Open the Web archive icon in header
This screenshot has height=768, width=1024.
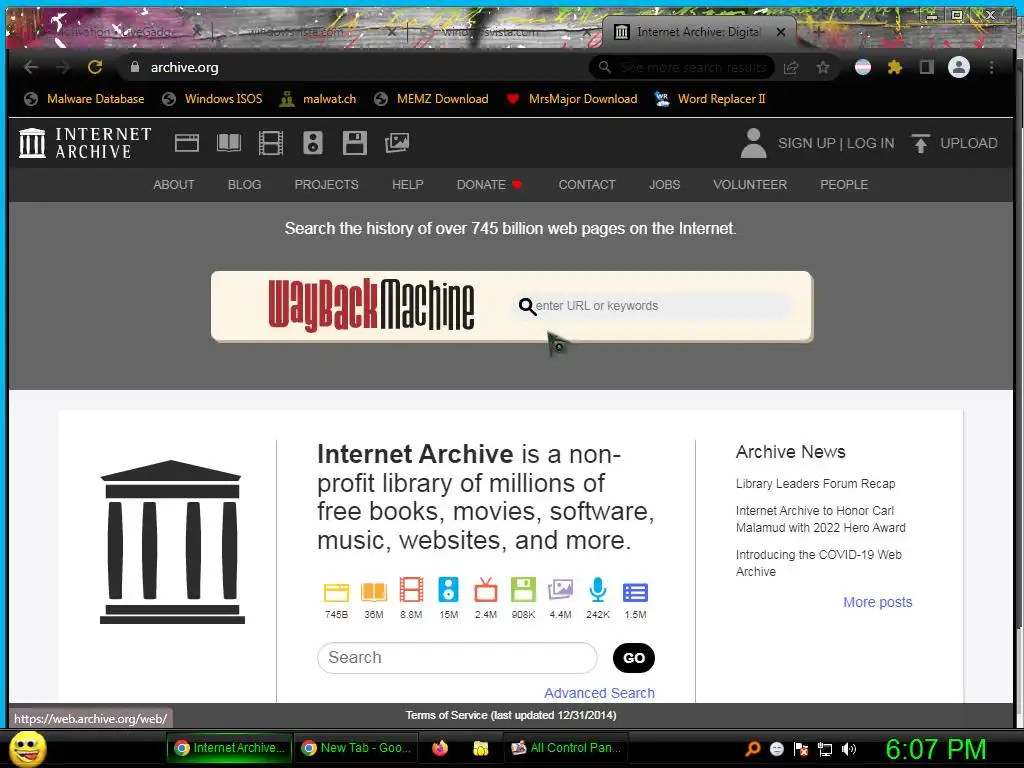pos(187,143)
